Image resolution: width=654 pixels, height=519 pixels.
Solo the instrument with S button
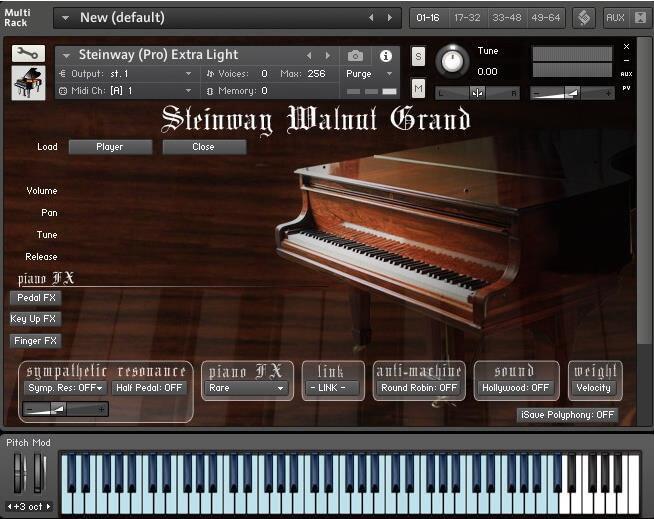418,56
